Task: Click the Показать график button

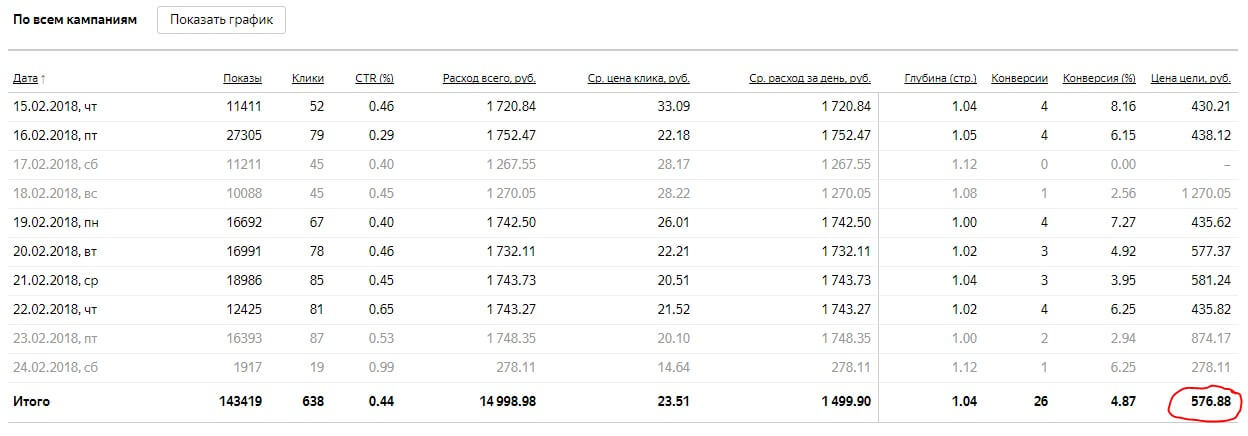Action: click(x=221, y=20)
